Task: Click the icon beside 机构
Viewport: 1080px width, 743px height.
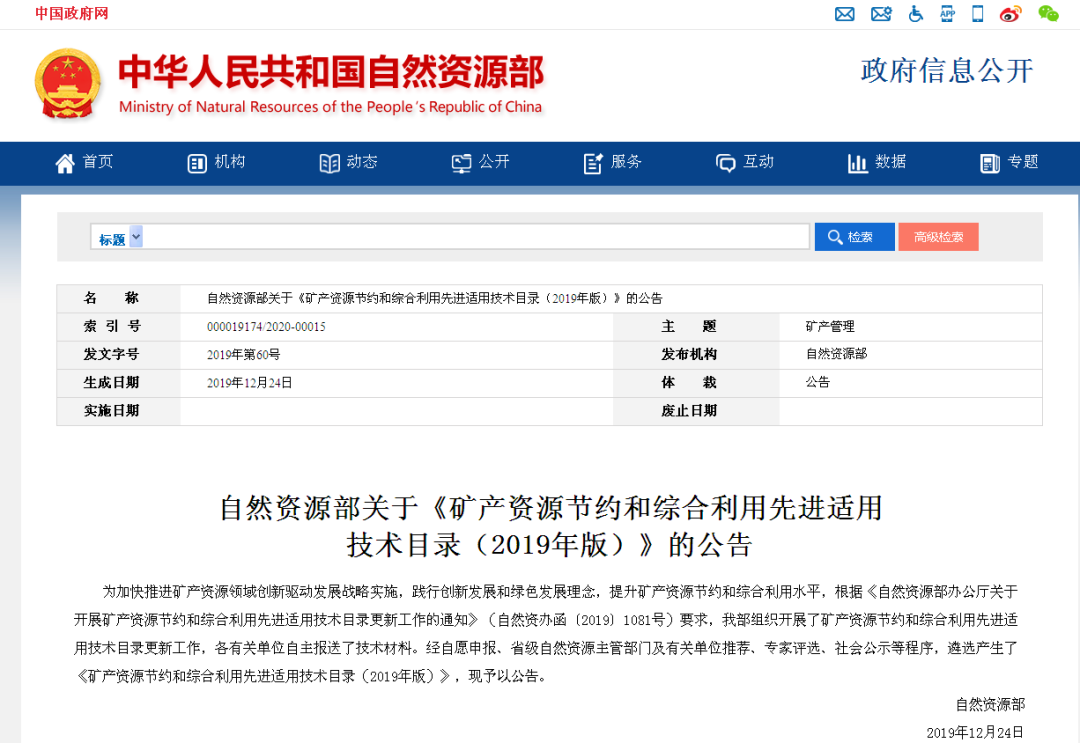Action: pos(197,163)
